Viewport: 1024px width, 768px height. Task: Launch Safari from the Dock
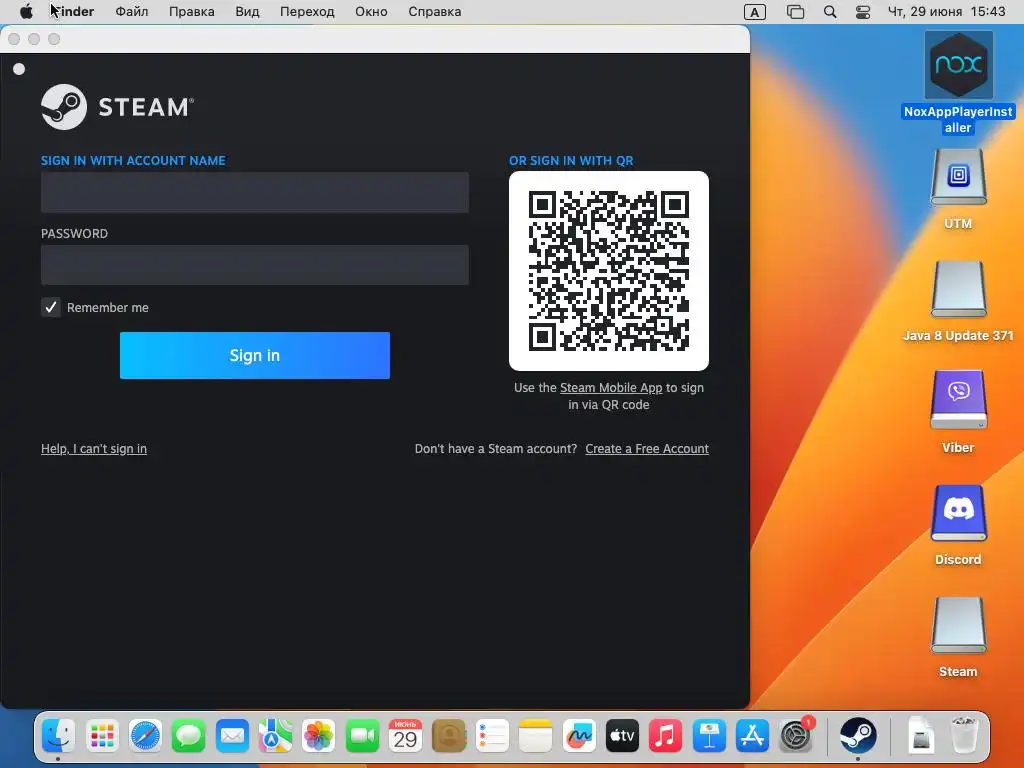(x=145, y=736)
